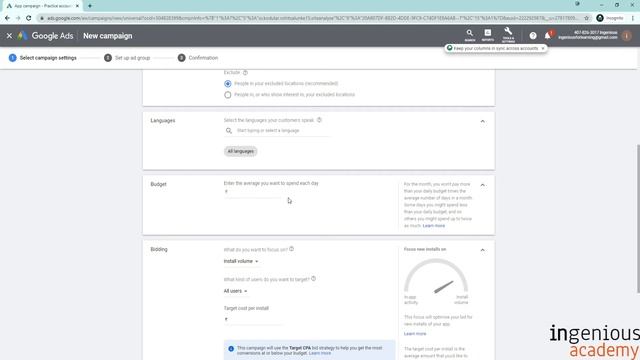The width and height of the screenshot is (640, 360).
Task: Open Learn more link in Budget help
Action: point(434,226)
